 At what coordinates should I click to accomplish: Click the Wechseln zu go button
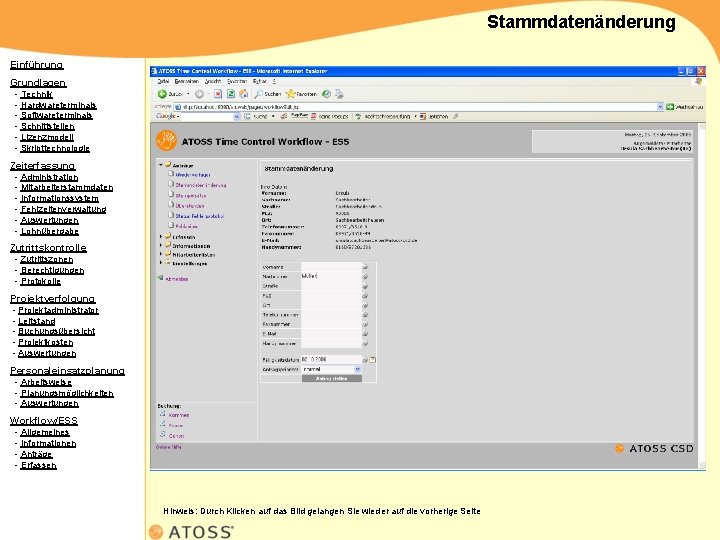685,107
